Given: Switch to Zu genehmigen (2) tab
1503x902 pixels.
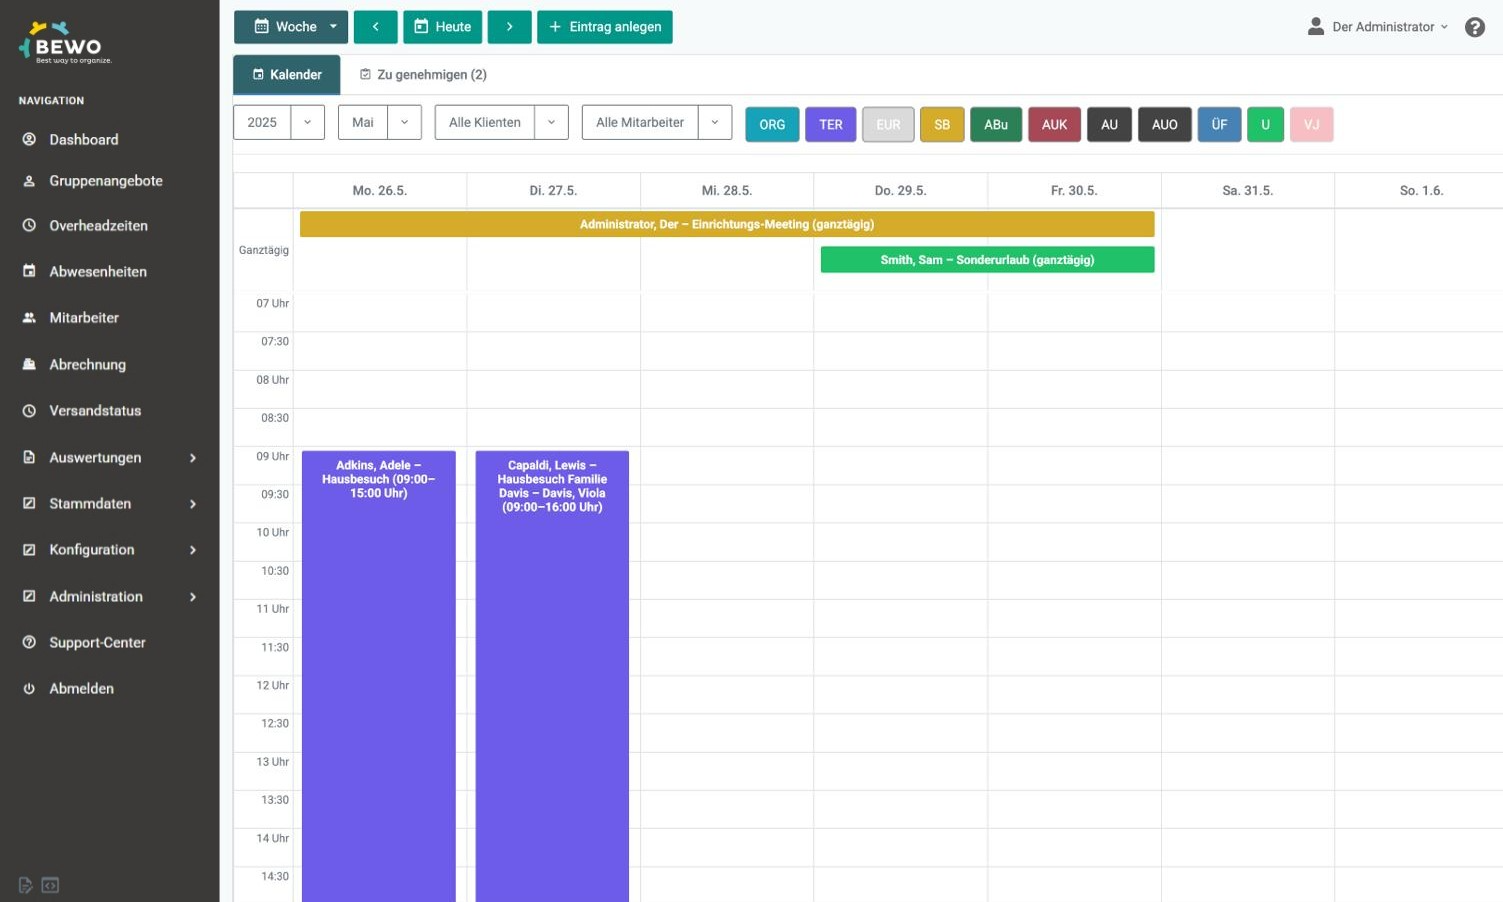Looking at the screenshot, I should coord(423,75).
